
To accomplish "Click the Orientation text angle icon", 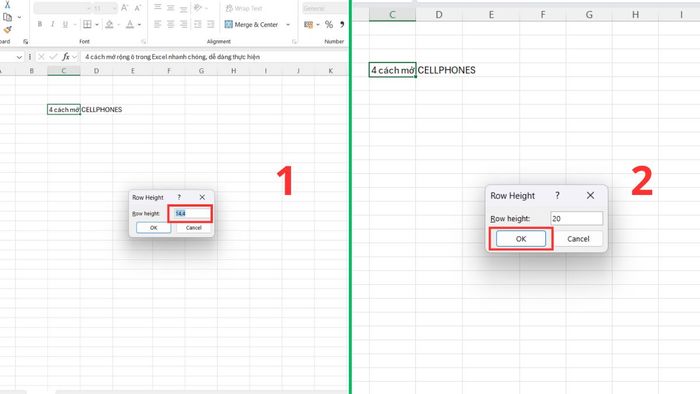I will 198,8.
